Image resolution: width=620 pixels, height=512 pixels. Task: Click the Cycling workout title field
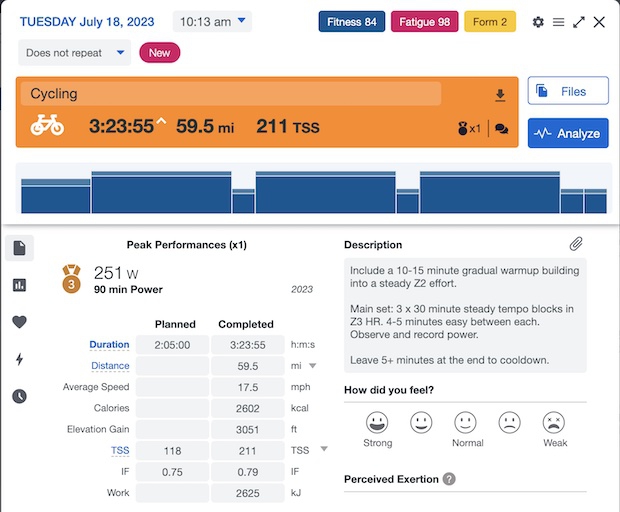click(231, 94)
